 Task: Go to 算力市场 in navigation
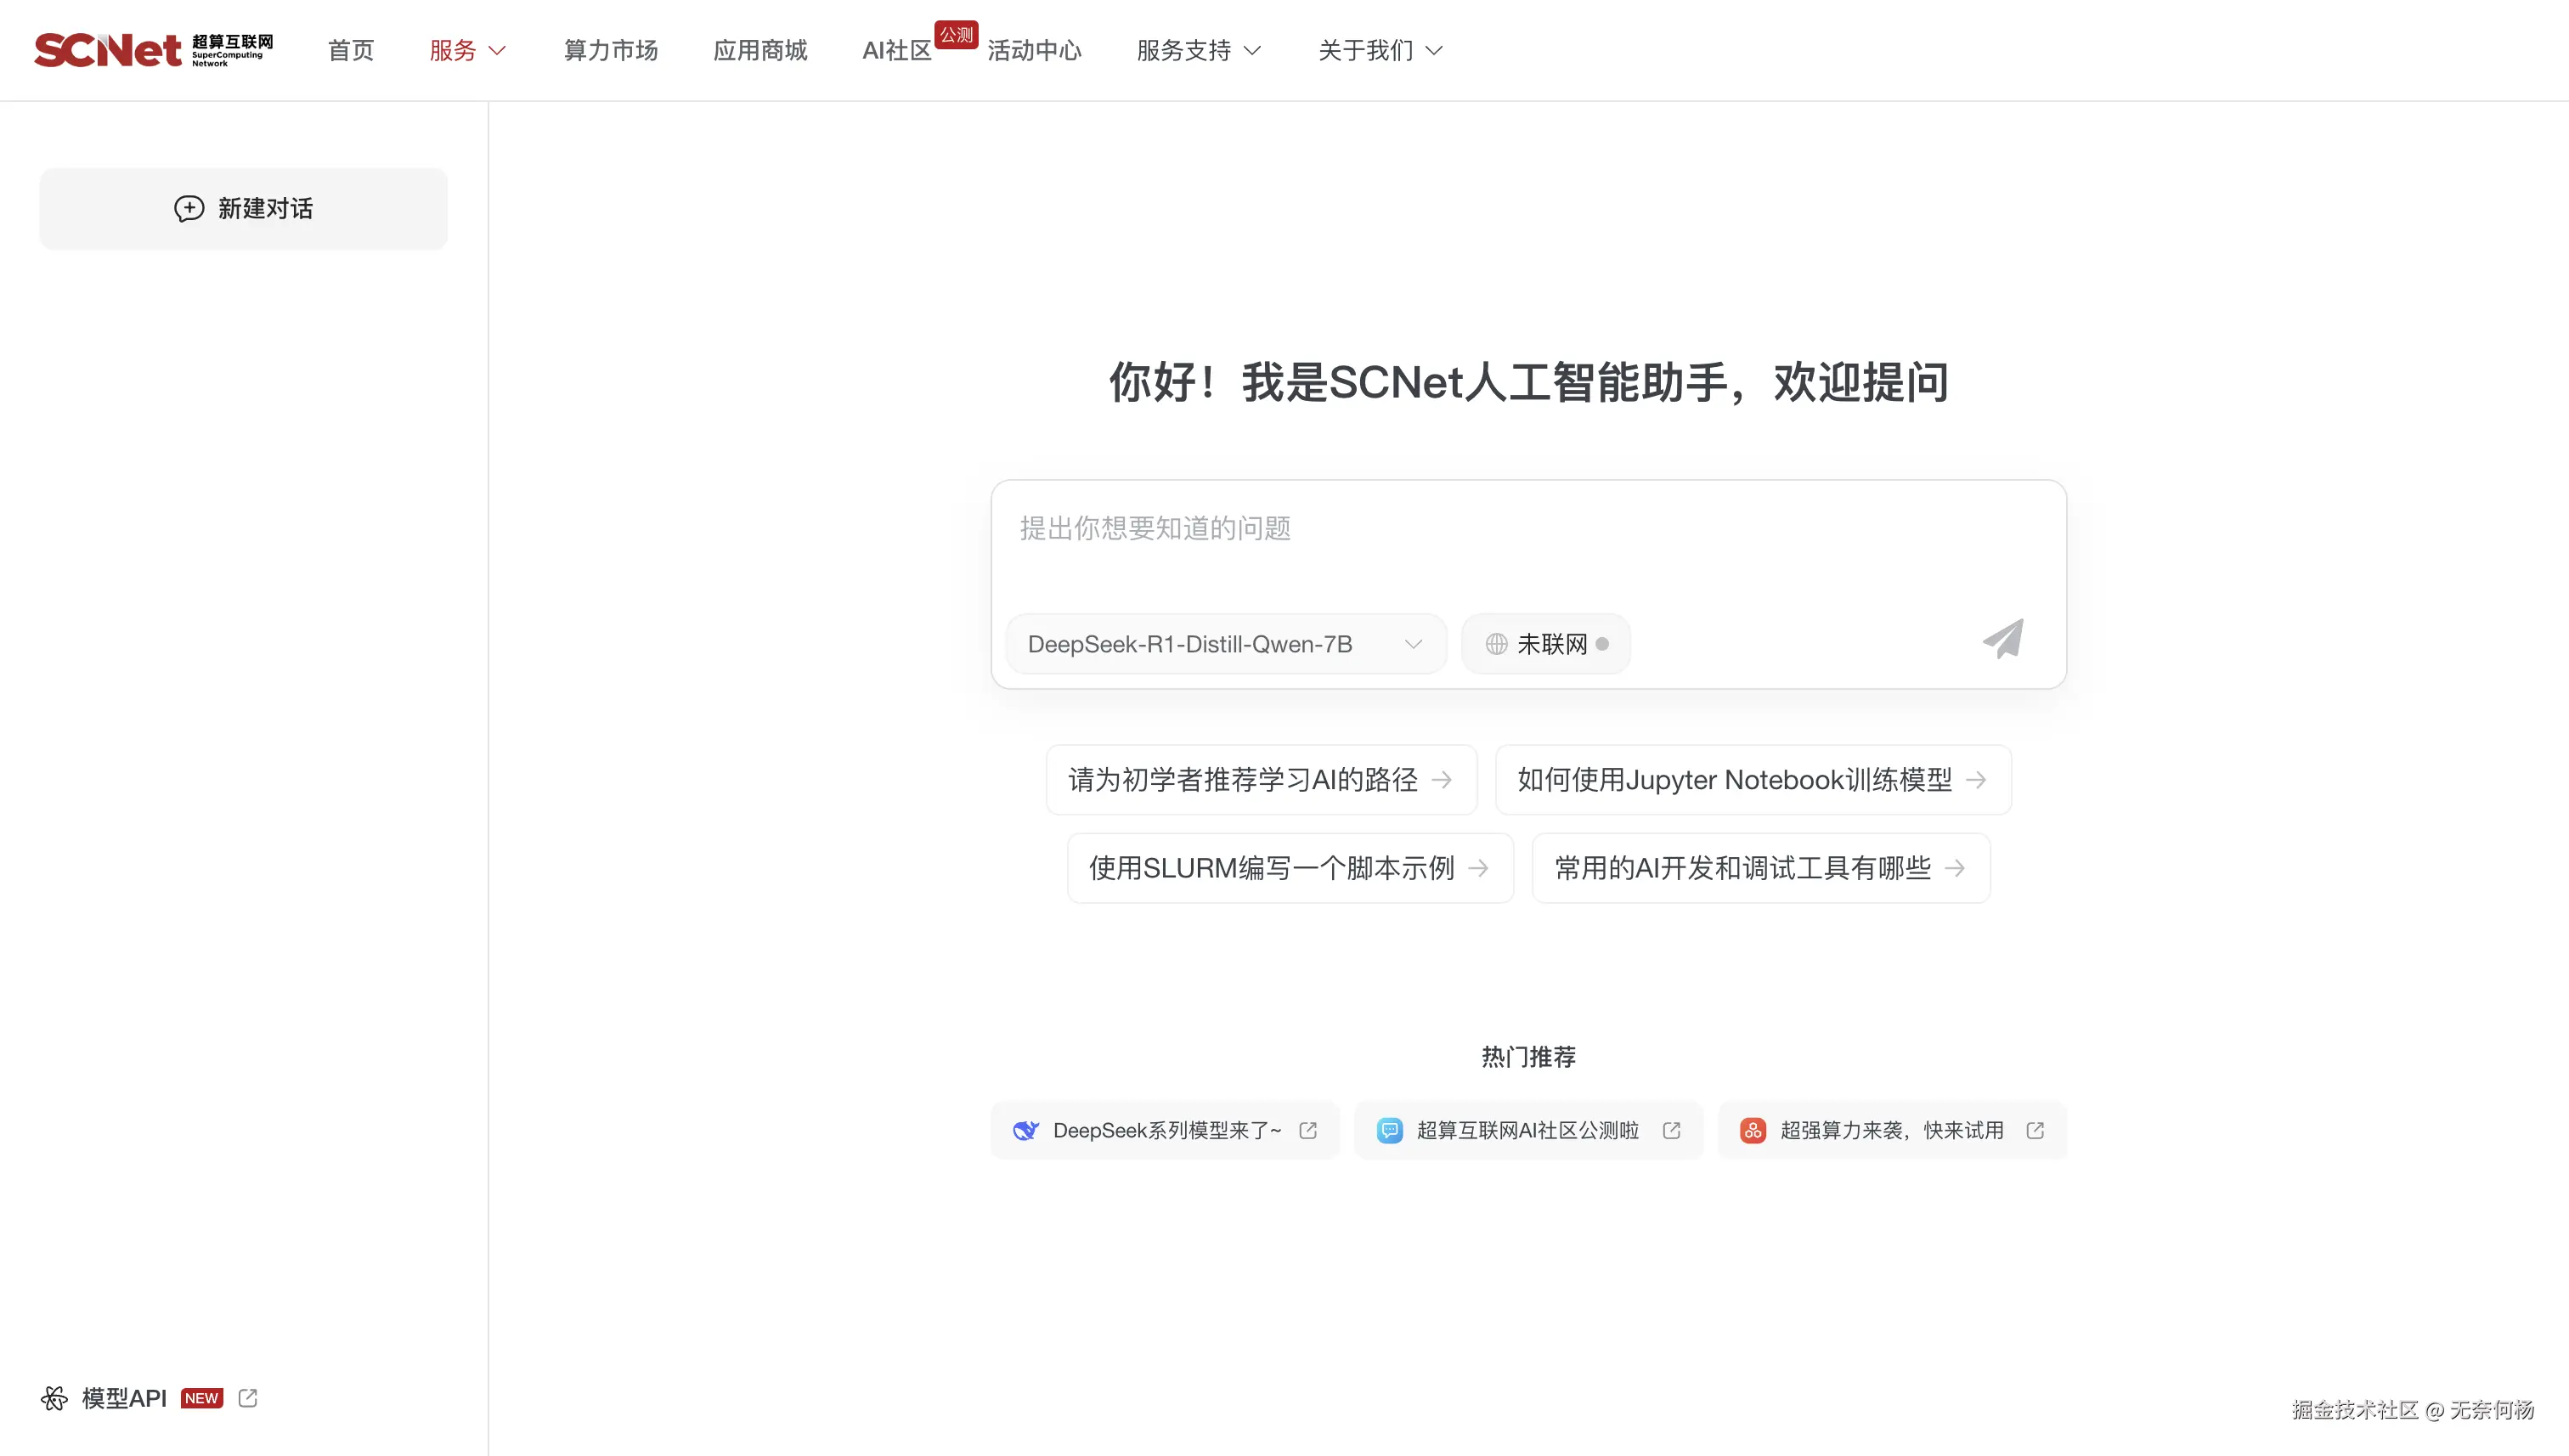pyautogui.click(x=610, y=50)
